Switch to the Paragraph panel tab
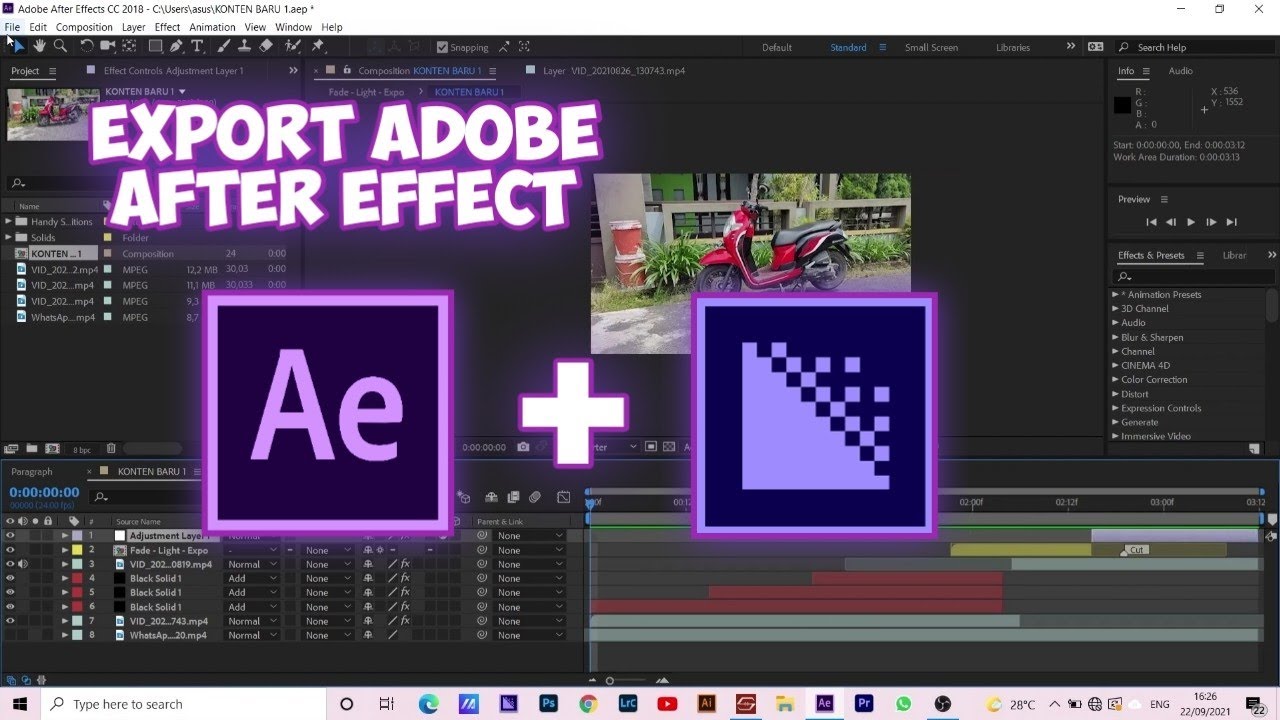Viewport: 1280px width, 720px height. click(32, 471)
